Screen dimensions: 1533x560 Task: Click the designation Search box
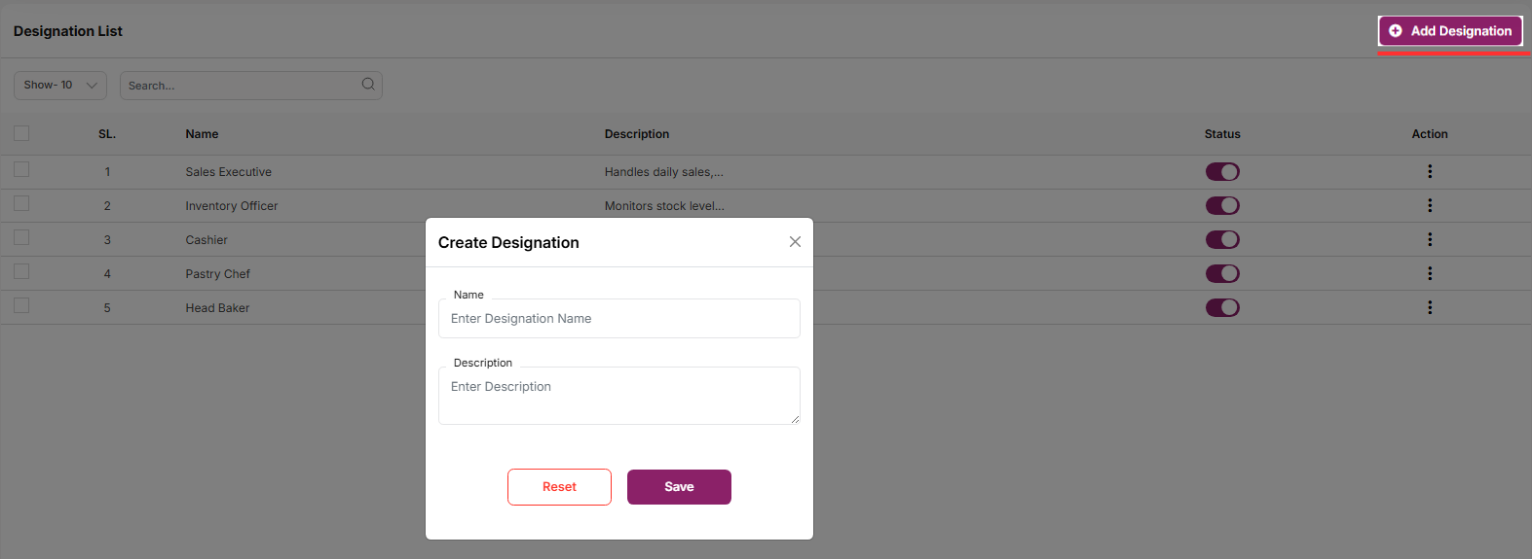242,85
